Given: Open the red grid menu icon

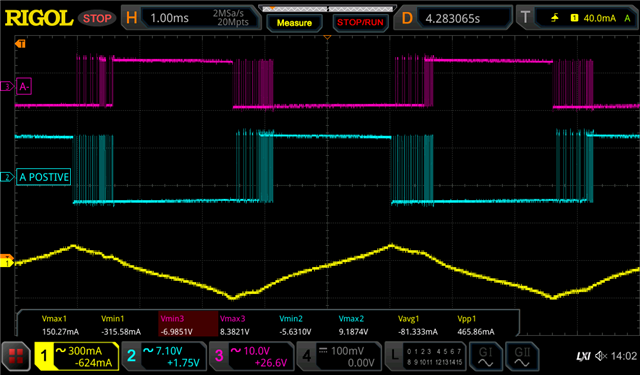Looking at the screenshot, I should click(x=16, y=356).
